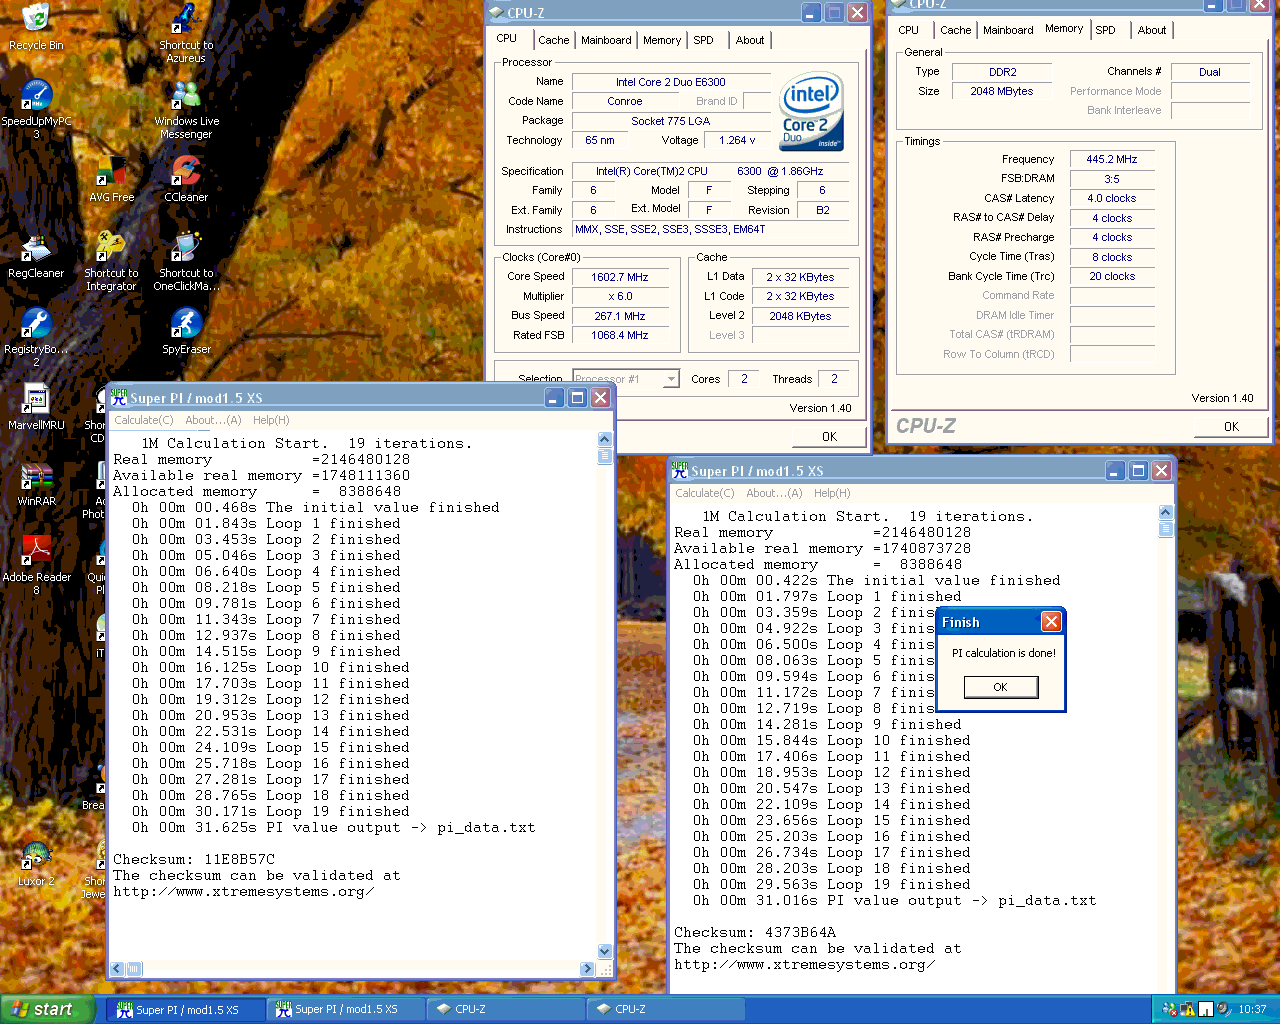Close the Finish dialog with X
This screenshot has height=1024, width=1280.
coord(1051,622)
